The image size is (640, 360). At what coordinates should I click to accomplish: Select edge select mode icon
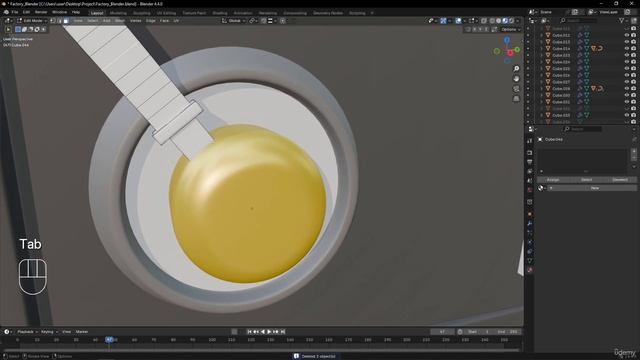pos(59,20)
